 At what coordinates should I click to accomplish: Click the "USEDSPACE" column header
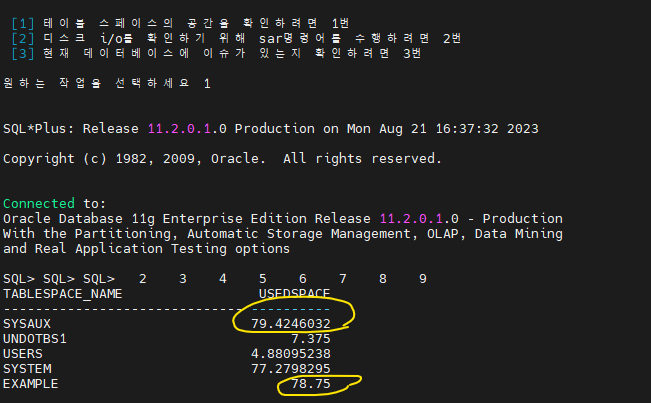[x=294, y=294]
